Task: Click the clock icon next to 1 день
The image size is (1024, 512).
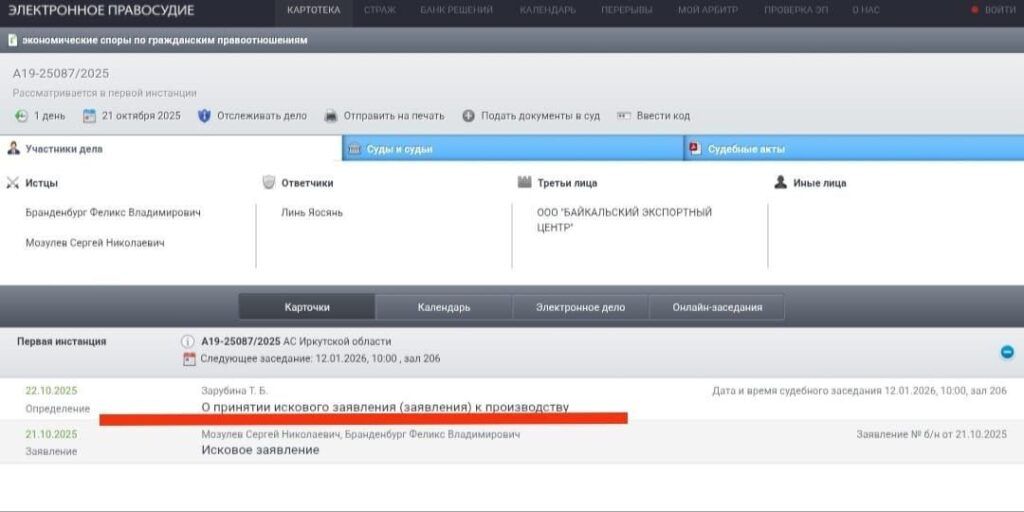Action: [22, 116]
